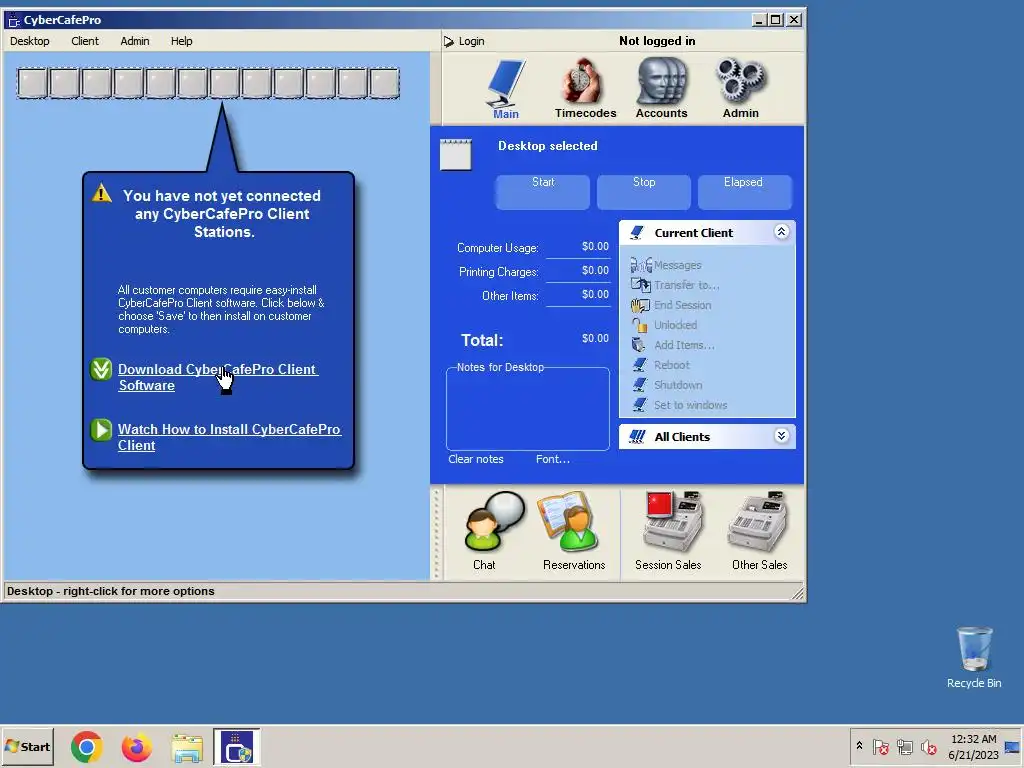Open Google Chrome from the taskbar

pos(86,746)
